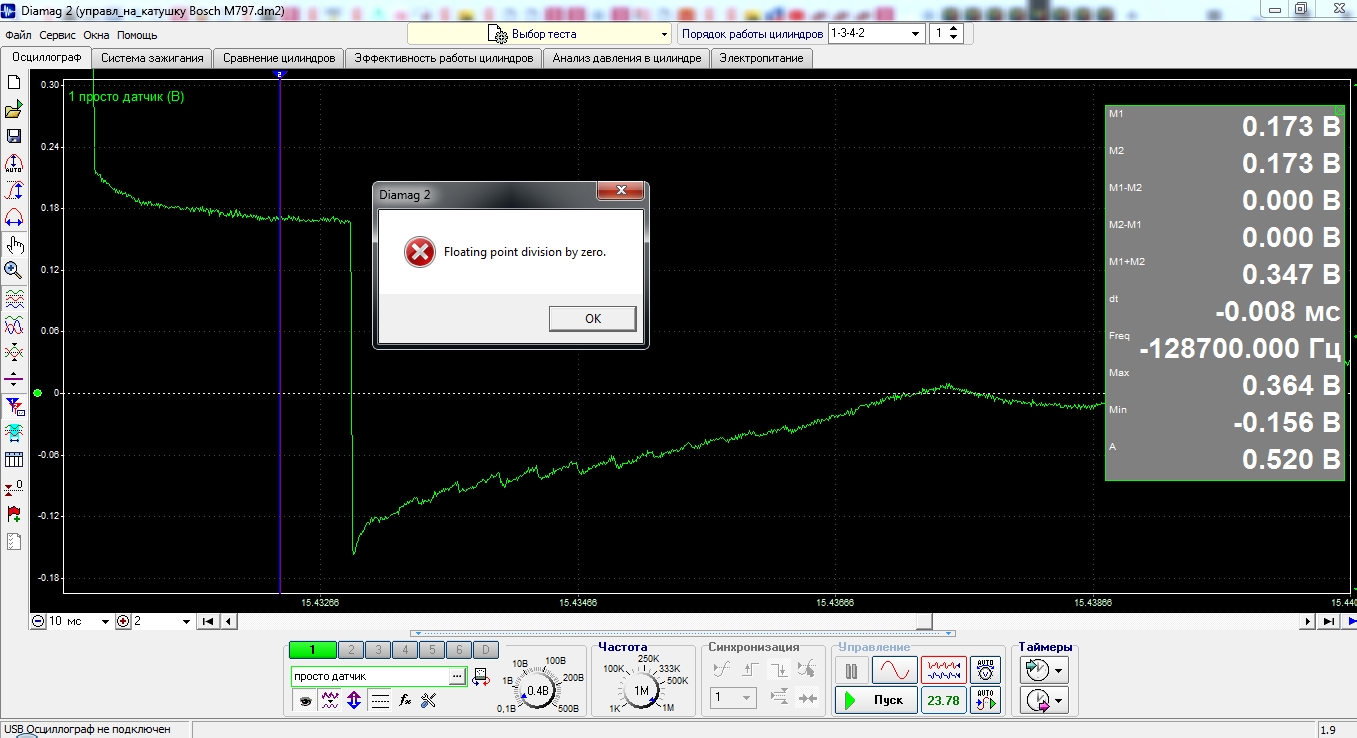Click the horizontal arc measurement icon
Image resolution: width=1357 pixels, height=738 pixels.
pos(14,217)
